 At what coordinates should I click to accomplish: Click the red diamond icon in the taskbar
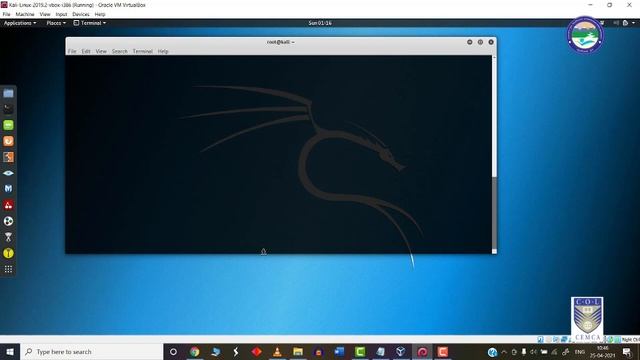(x=256, y=351)
